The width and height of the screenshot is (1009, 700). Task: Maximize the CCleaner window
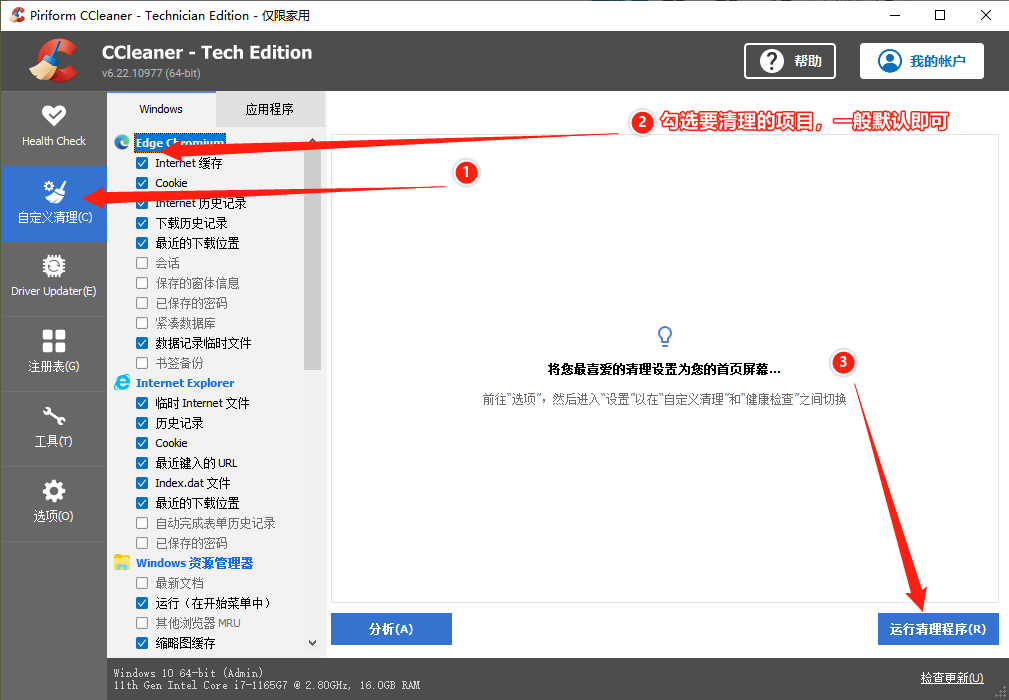pyautogui.click(x=940, y=15)
